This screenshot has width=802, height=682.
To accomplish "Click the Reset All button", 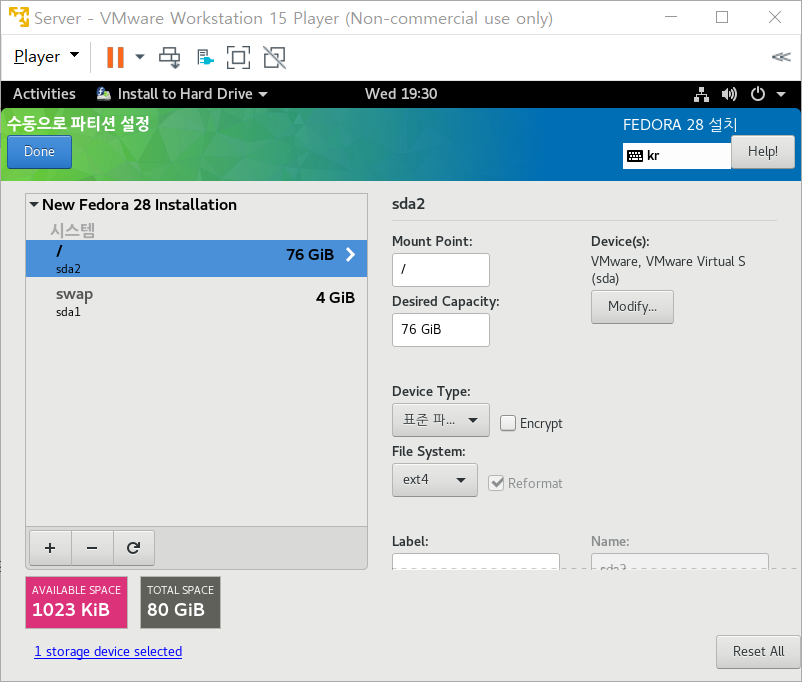I will (x=758, y=651).
